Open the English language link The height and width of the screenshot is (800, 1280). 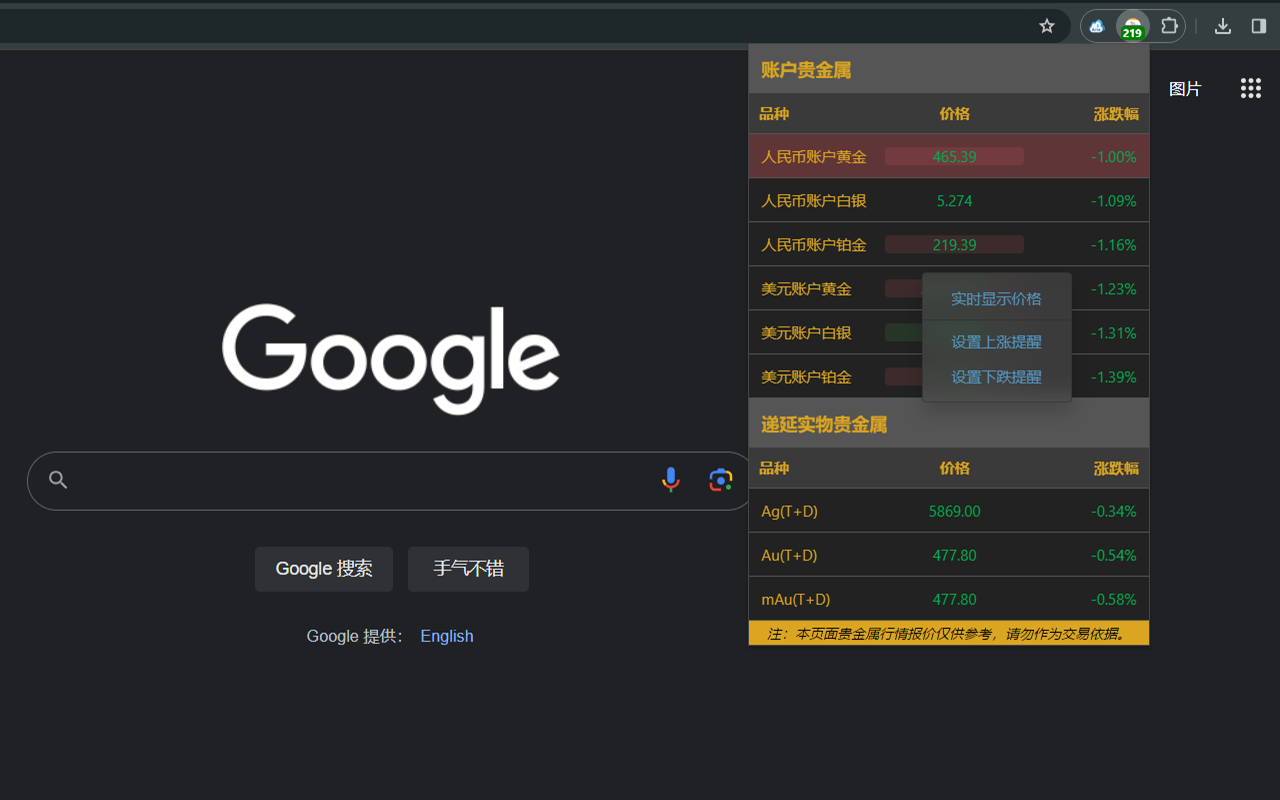click(x=446, y=636)
